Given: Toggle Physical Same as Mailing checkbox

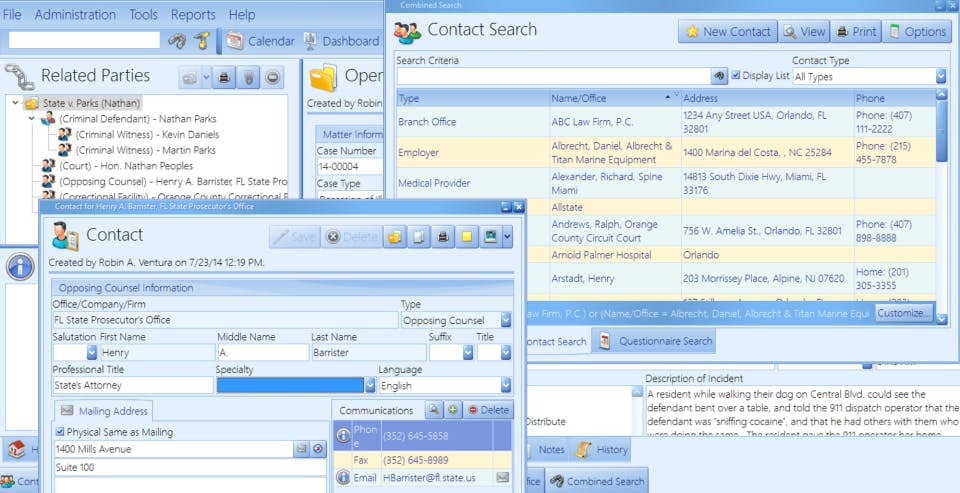Looking at the screenshot, I should click(x=59, y=432).
